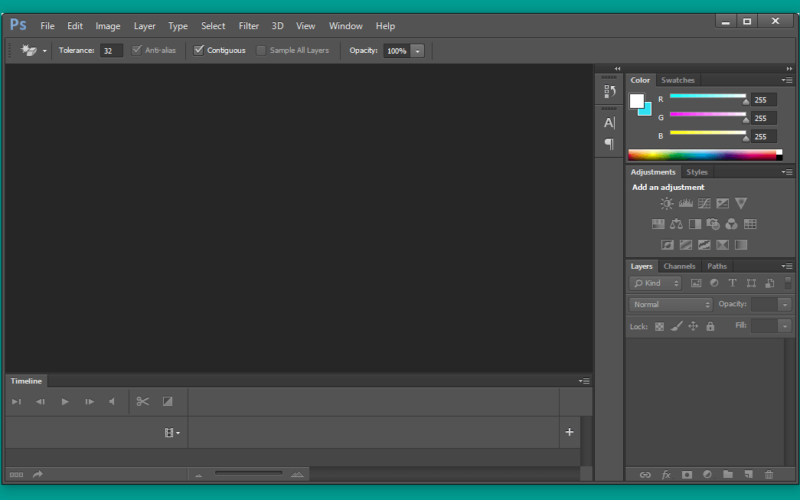800x500 pixels.
Task: Toggle lock position
Action: tap(693, 326)
